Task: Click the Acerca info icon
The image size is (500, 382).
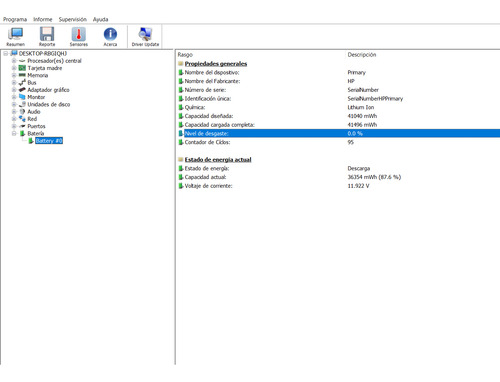Action: click(110, 37)
